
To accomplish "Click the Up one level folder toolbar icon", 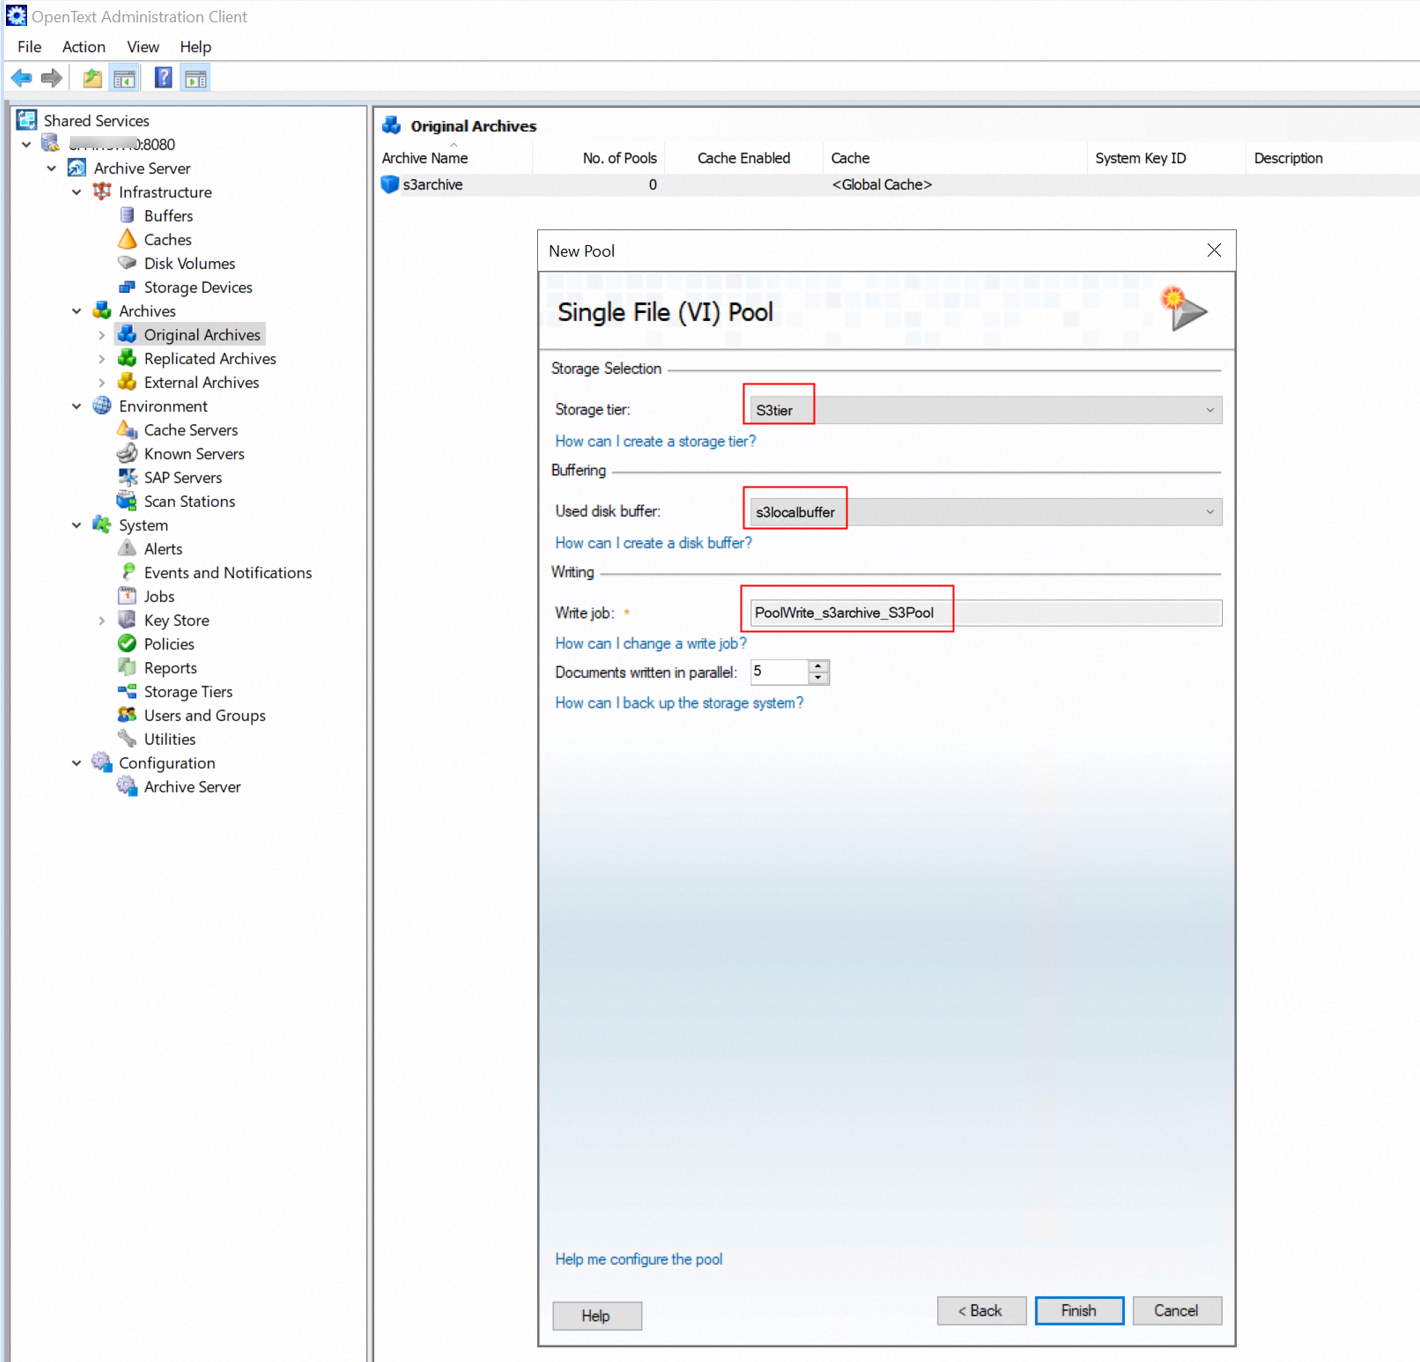I will click(92, 78).
